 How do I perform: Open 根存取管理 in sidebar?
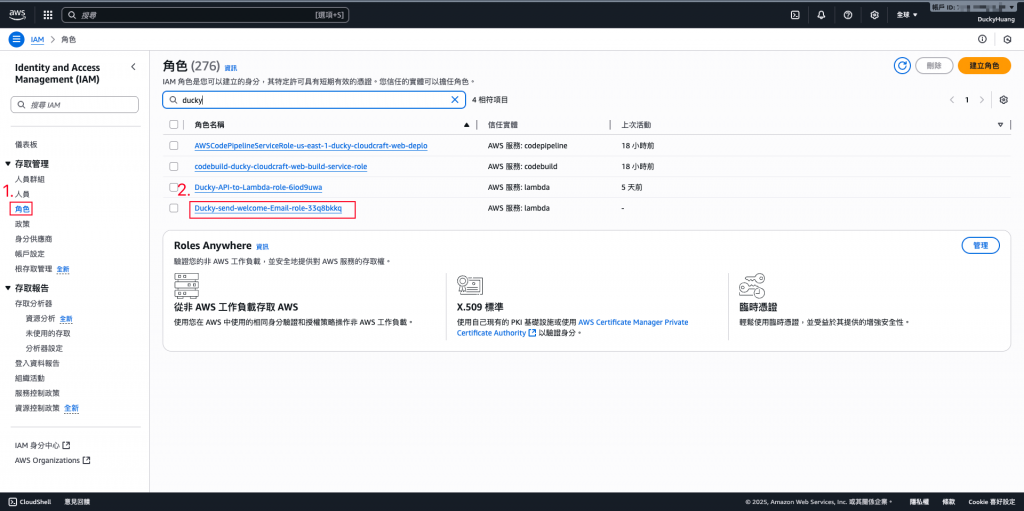(x=33, y=269)
